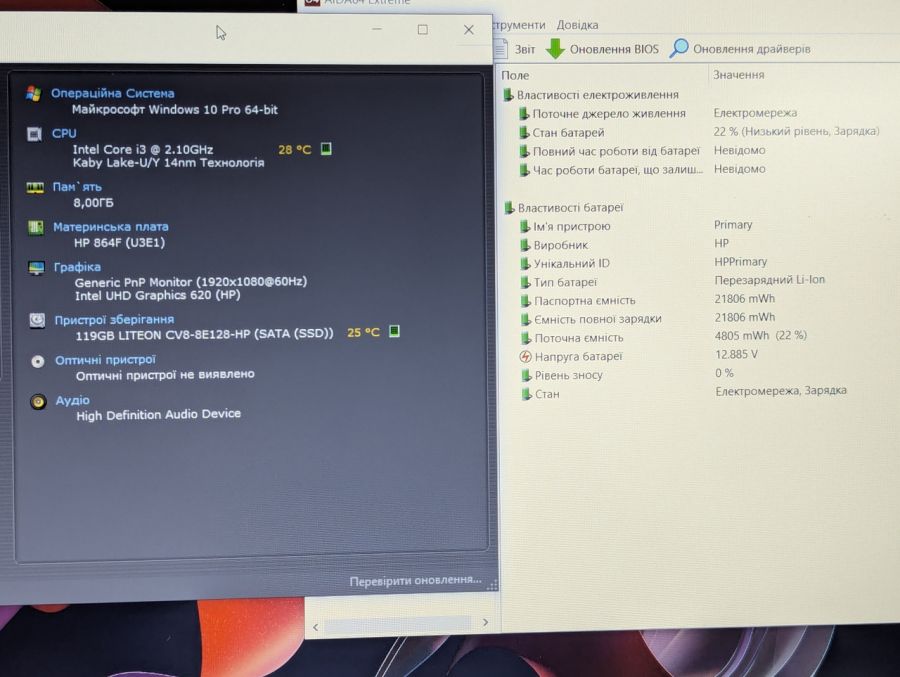Click the motherboard icon beside Материнська плата
Image resolution: width=900 pixels, height=677 pixels.
pyautogui.click(x=36, y=227)
